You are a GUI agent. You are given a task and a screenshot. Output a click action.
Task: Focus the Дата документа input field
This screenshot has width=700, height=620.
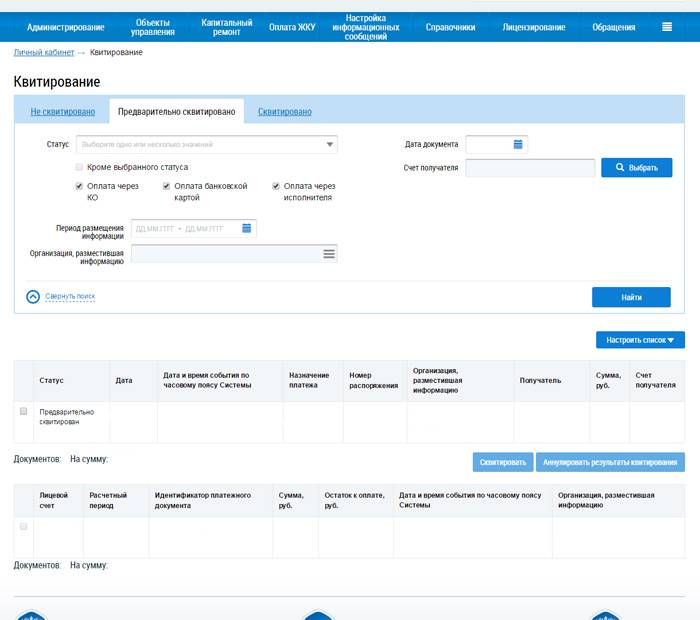pos(496,144)
